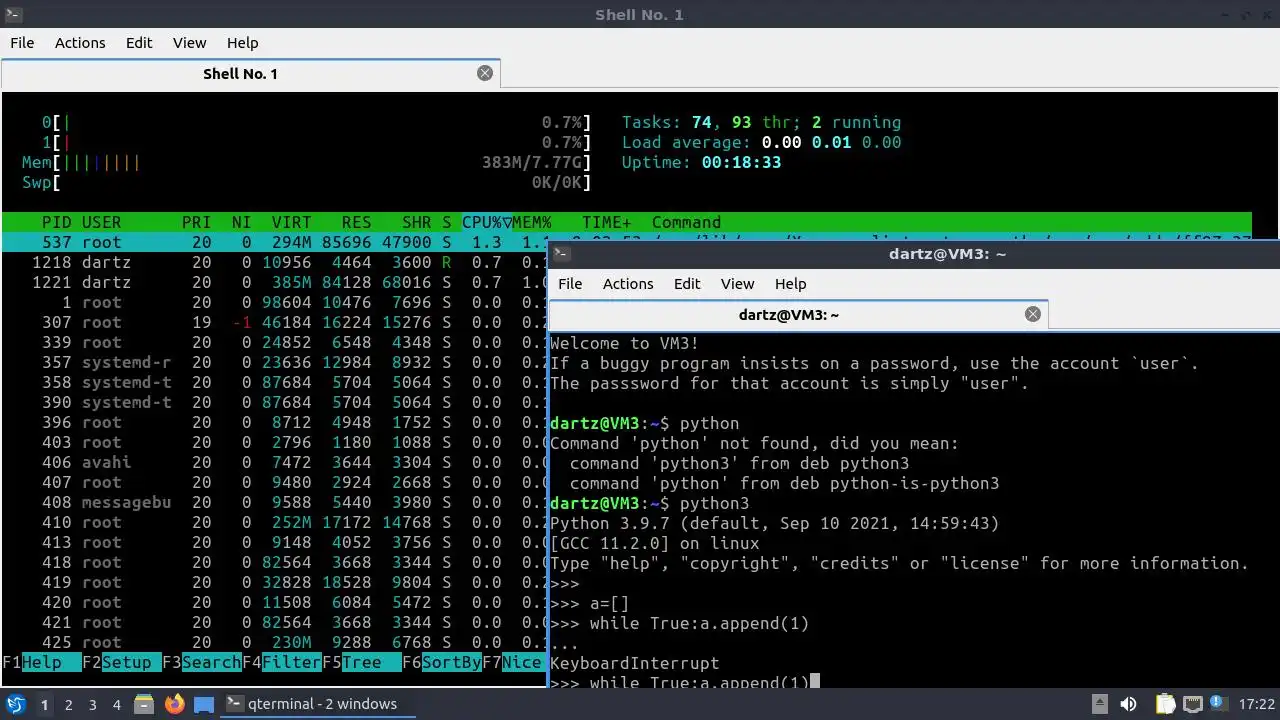Close the Shell No. 1 tab
This screenshot has height=720, width=1280.
pyautogui.click(x=485, y=73)
